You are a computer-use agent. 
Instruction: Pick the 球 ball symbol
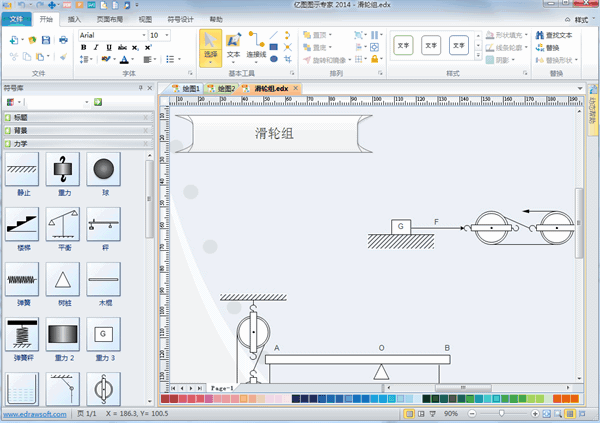(104, 169)
